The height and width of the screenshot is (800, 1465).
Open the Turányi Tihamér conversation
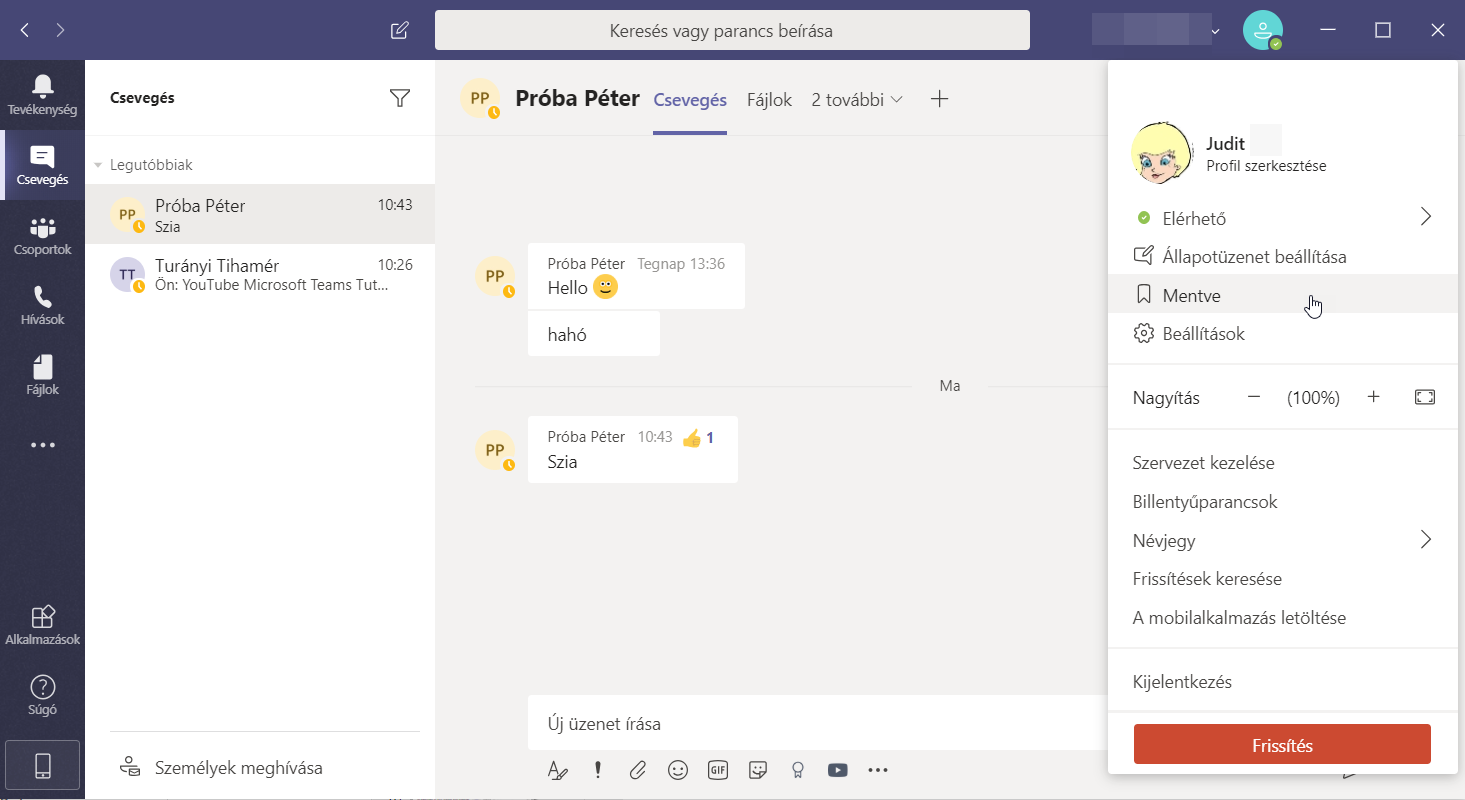(x=260, y=275)
